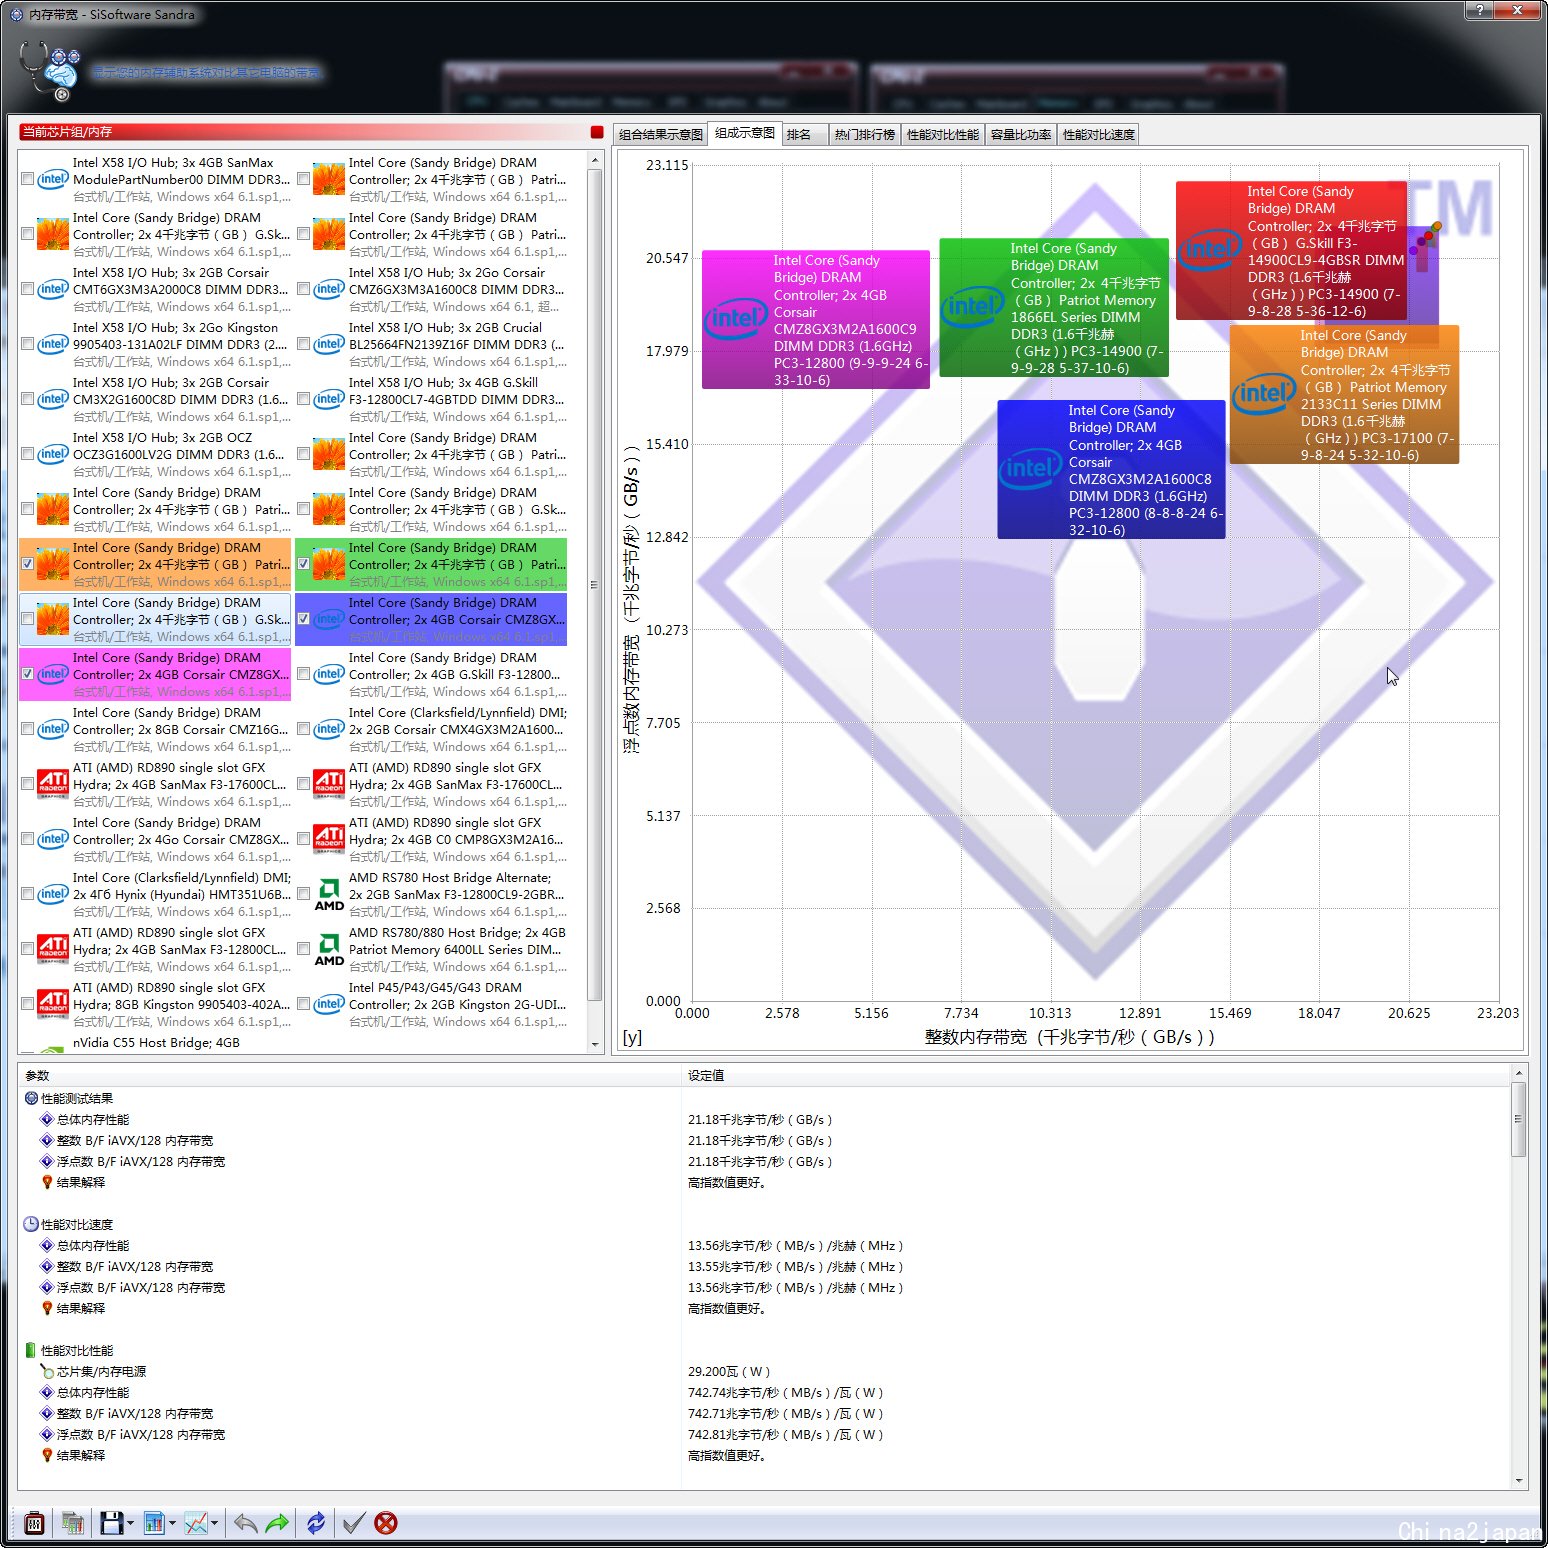
Task: Click the copy results icon in bottom toolbar
Action: (x=72, y=1523)
